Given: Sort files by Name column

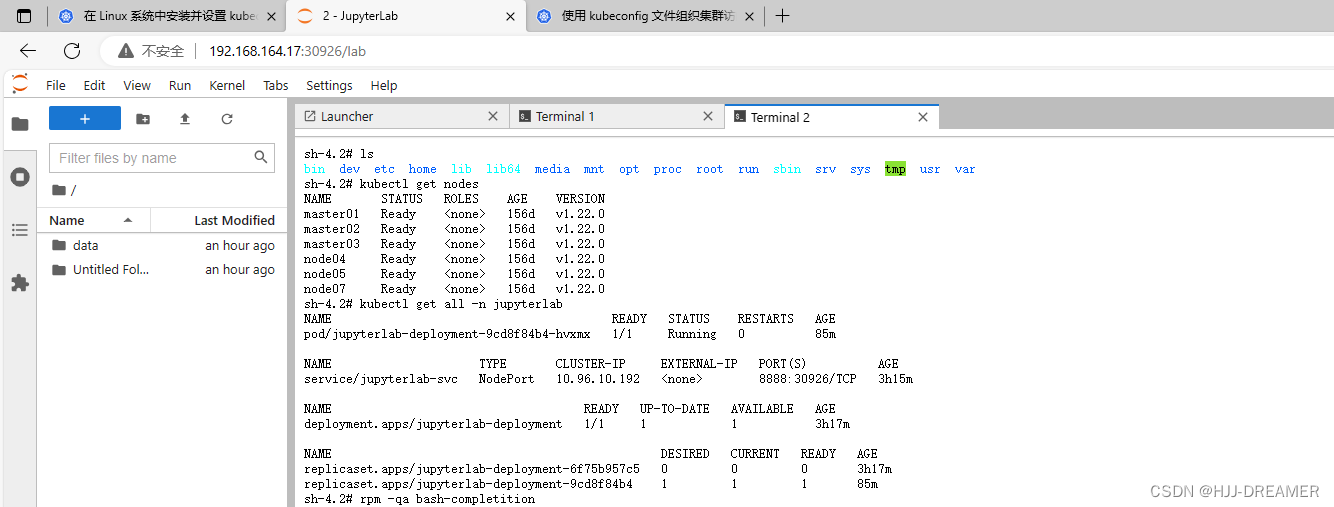Looking at the screenshot, I should click(x=93, y=220).
